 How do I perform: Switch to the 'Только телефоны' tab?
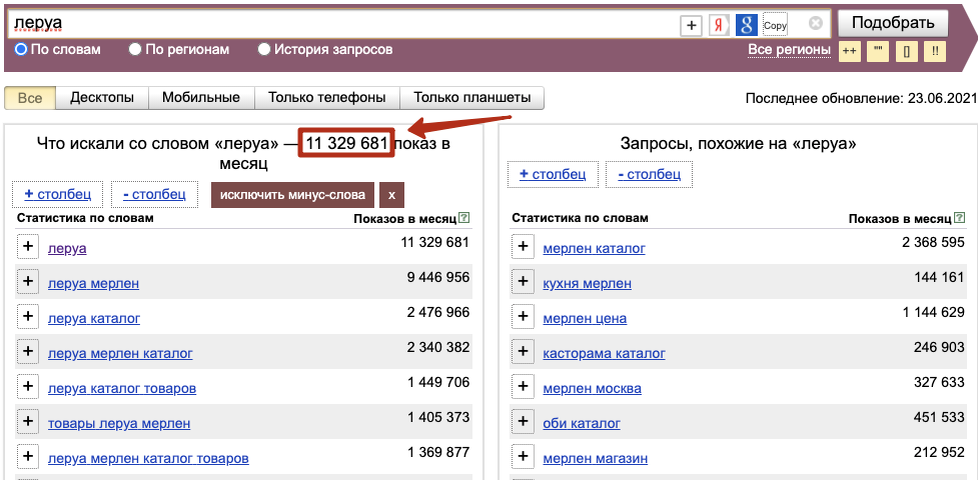click(327, 98)
